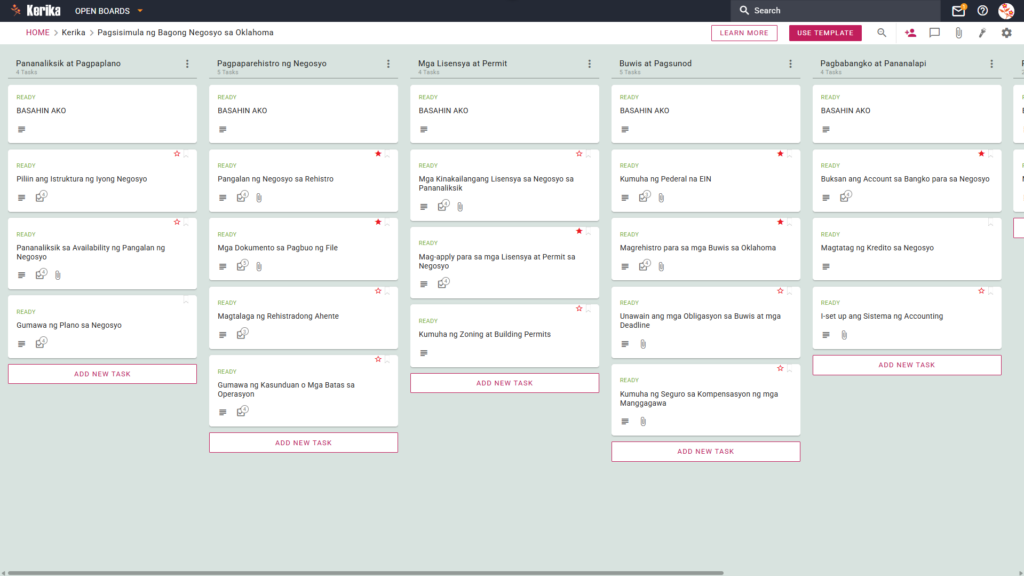Open the help question mark icon
Image resolution: width=1024 pixels, height=576 pixels.
[x=982, y=10]
